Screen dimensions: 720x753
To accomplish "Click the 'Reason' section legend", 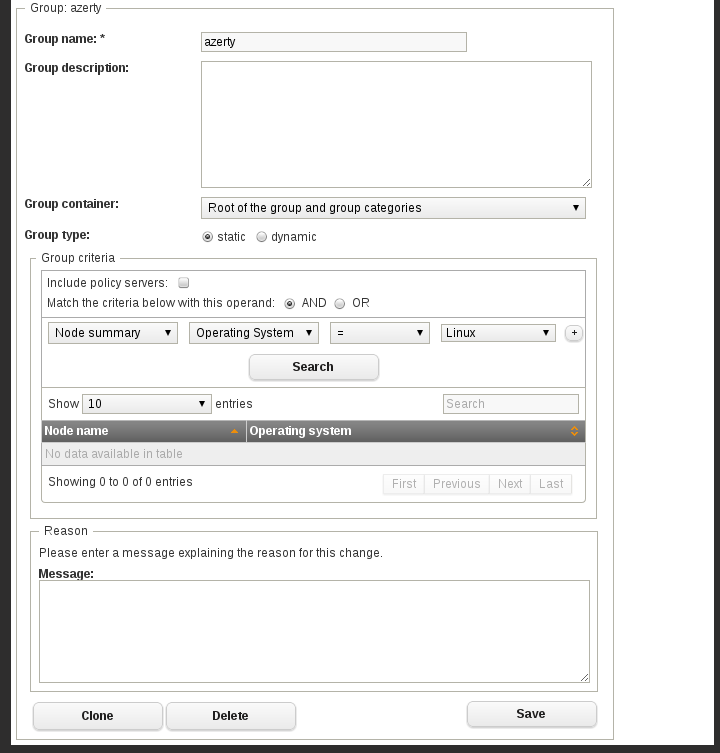I will [x=66, y=531].
